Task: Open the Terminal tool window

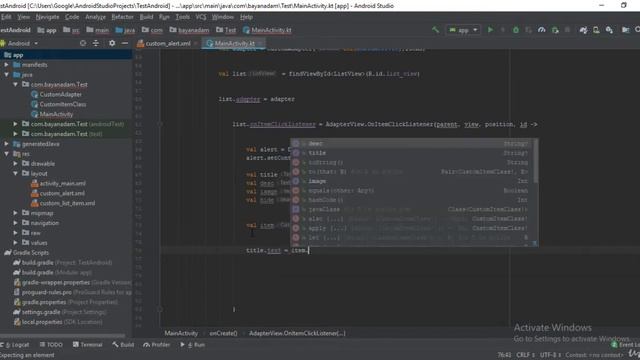Action: click(87, 345)
